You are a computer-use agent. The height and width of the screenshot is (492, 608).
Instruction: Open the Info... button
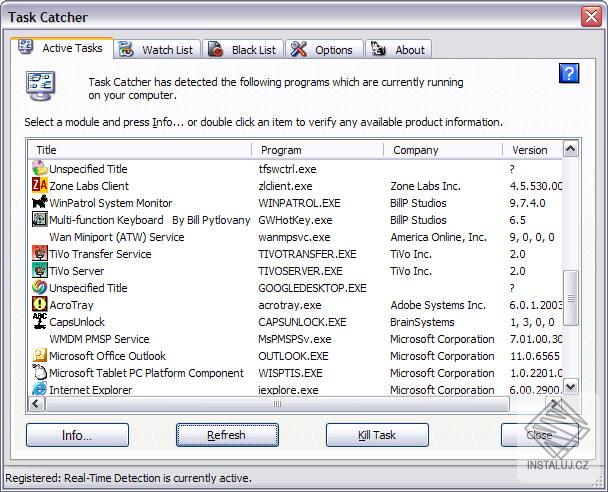click(77, 435)
